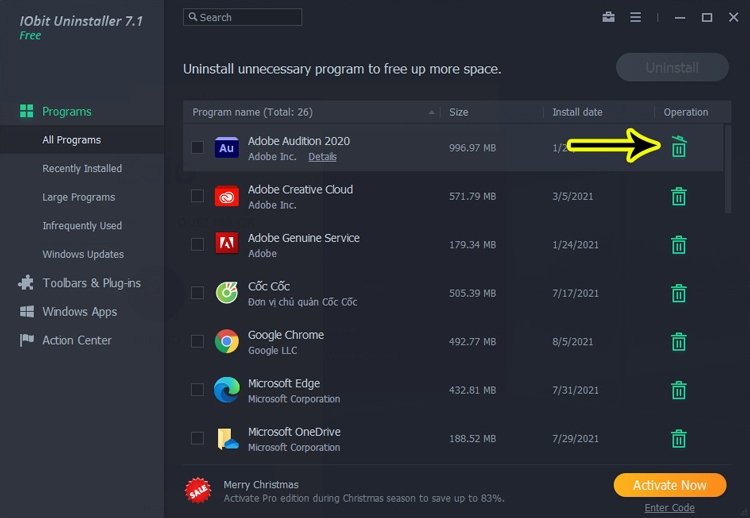Check the box beside Cốc Cốc
Image resolution: width=750 pixels, height=518 pixels.
[x=197, y=293]
